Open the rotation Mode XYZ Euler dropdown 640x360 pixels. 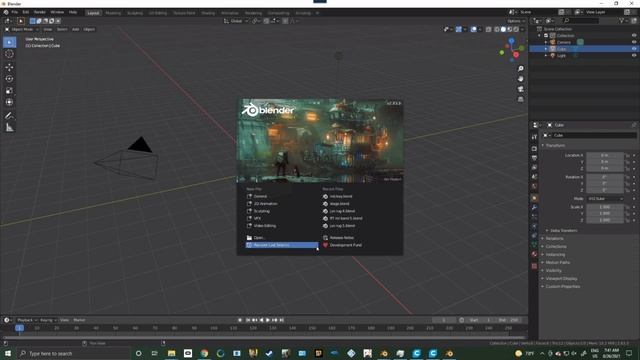pyautogui.click(x=605, y=199)
